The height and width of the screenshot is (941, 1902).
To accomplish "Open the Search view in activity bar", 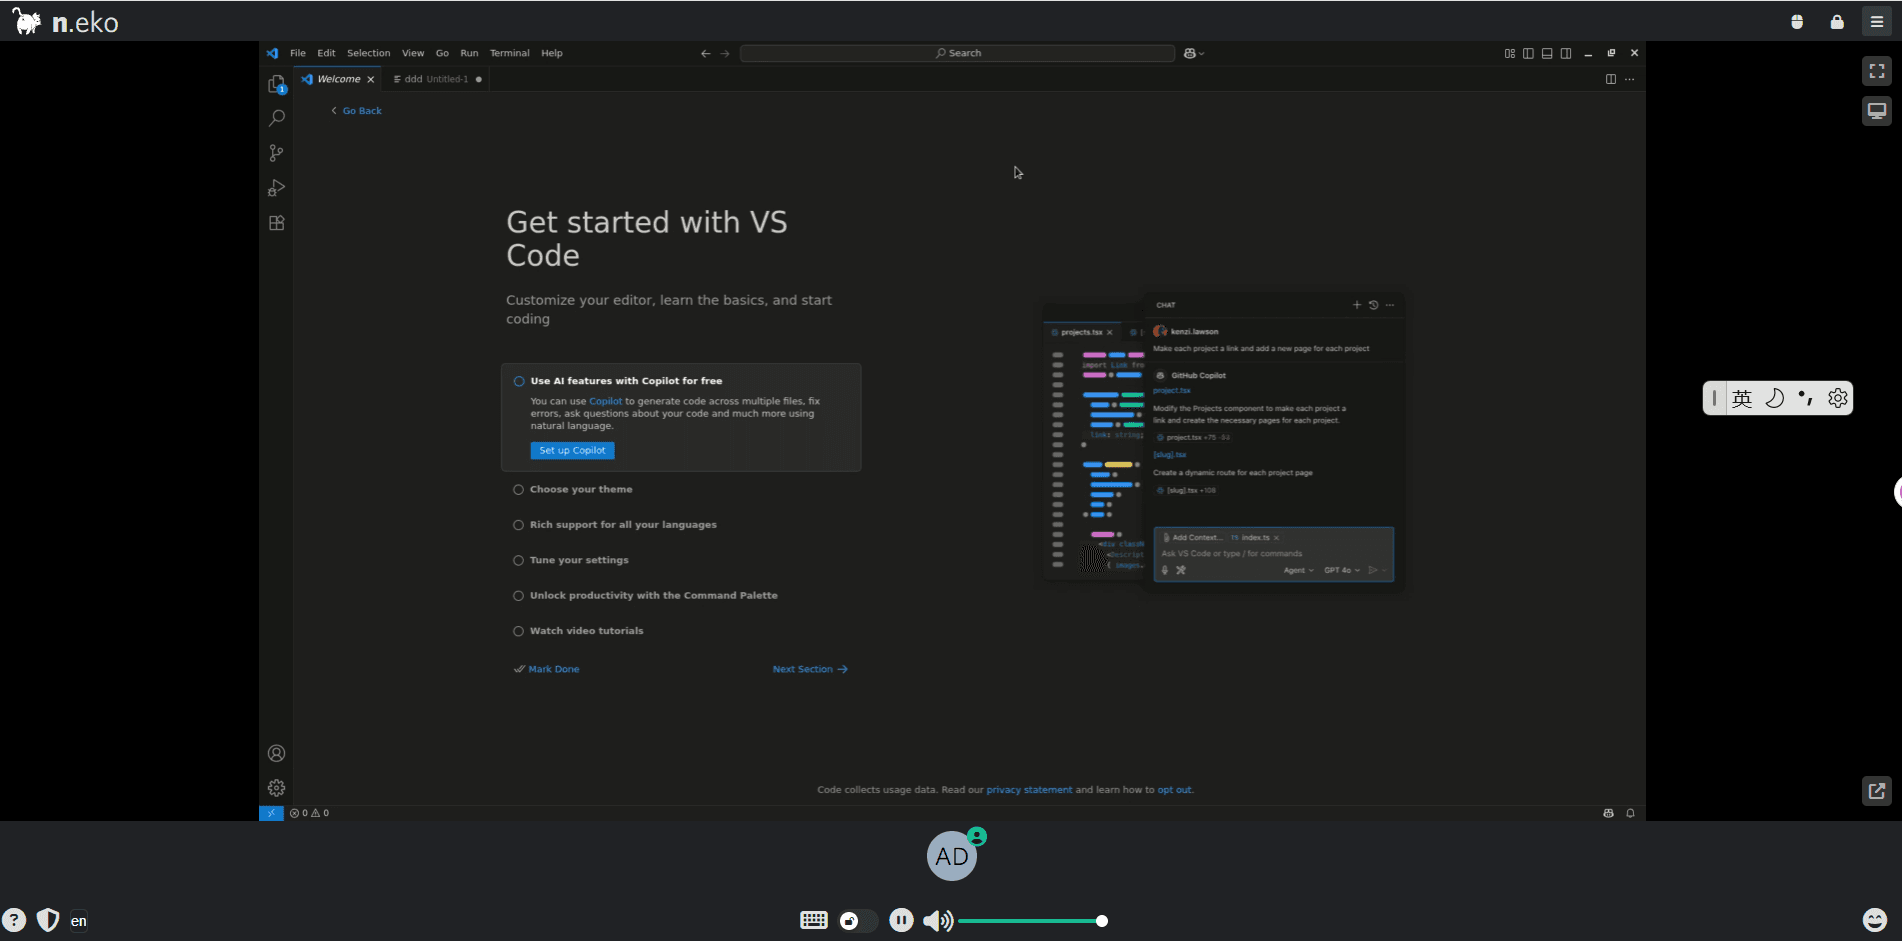I will 277,118.
